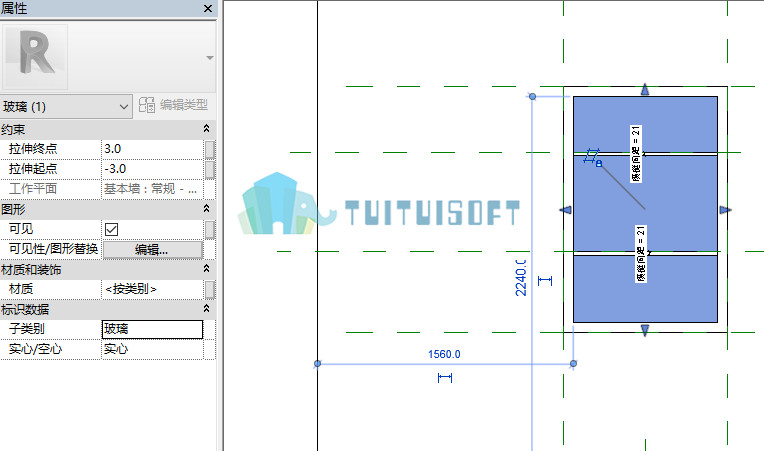Click the upper parameter label ending in = 21

[636, 153]
